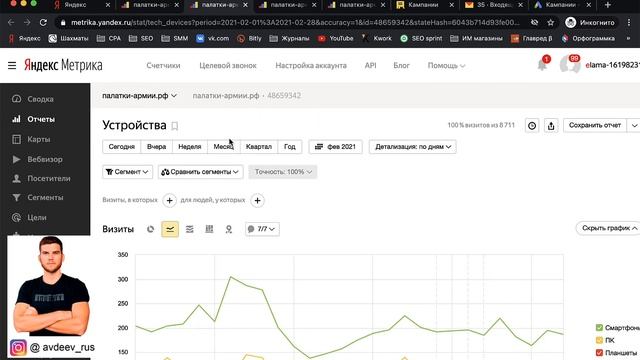Image resolution: width=640 pixels, height=360 pixels.
Task: Go back in browser history
Action: point(11,22)
